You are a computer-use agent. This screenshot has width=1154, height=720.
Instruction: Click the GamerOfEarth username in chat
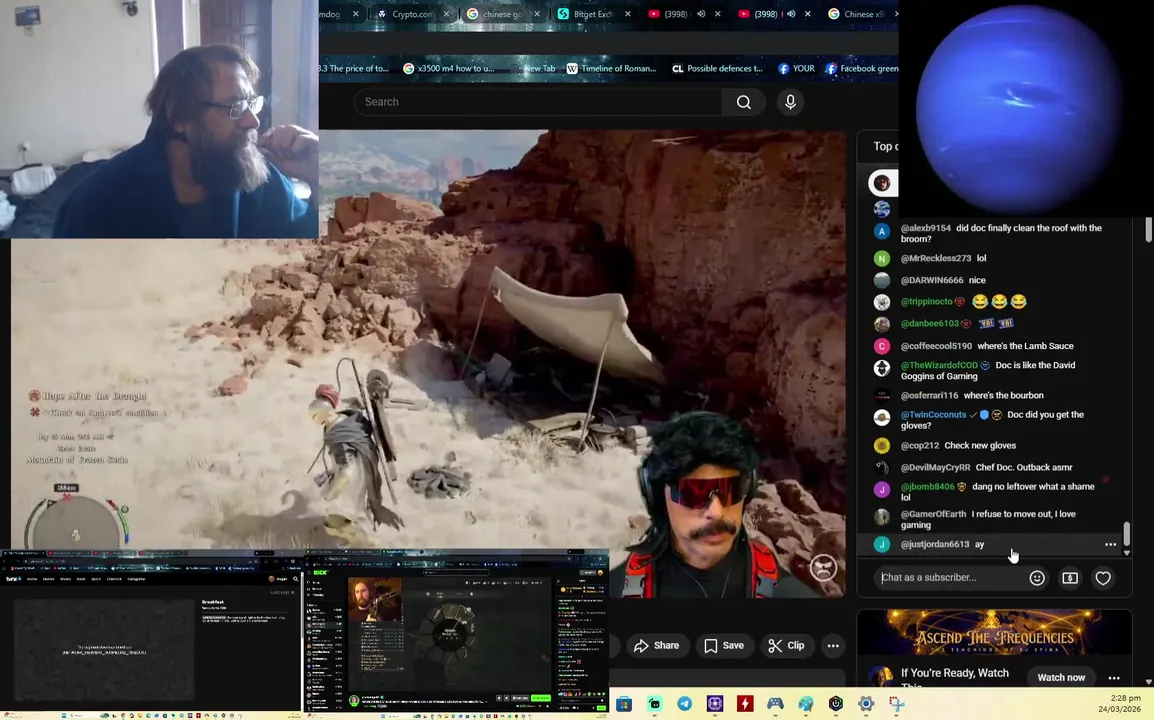[x=933, y=514]
